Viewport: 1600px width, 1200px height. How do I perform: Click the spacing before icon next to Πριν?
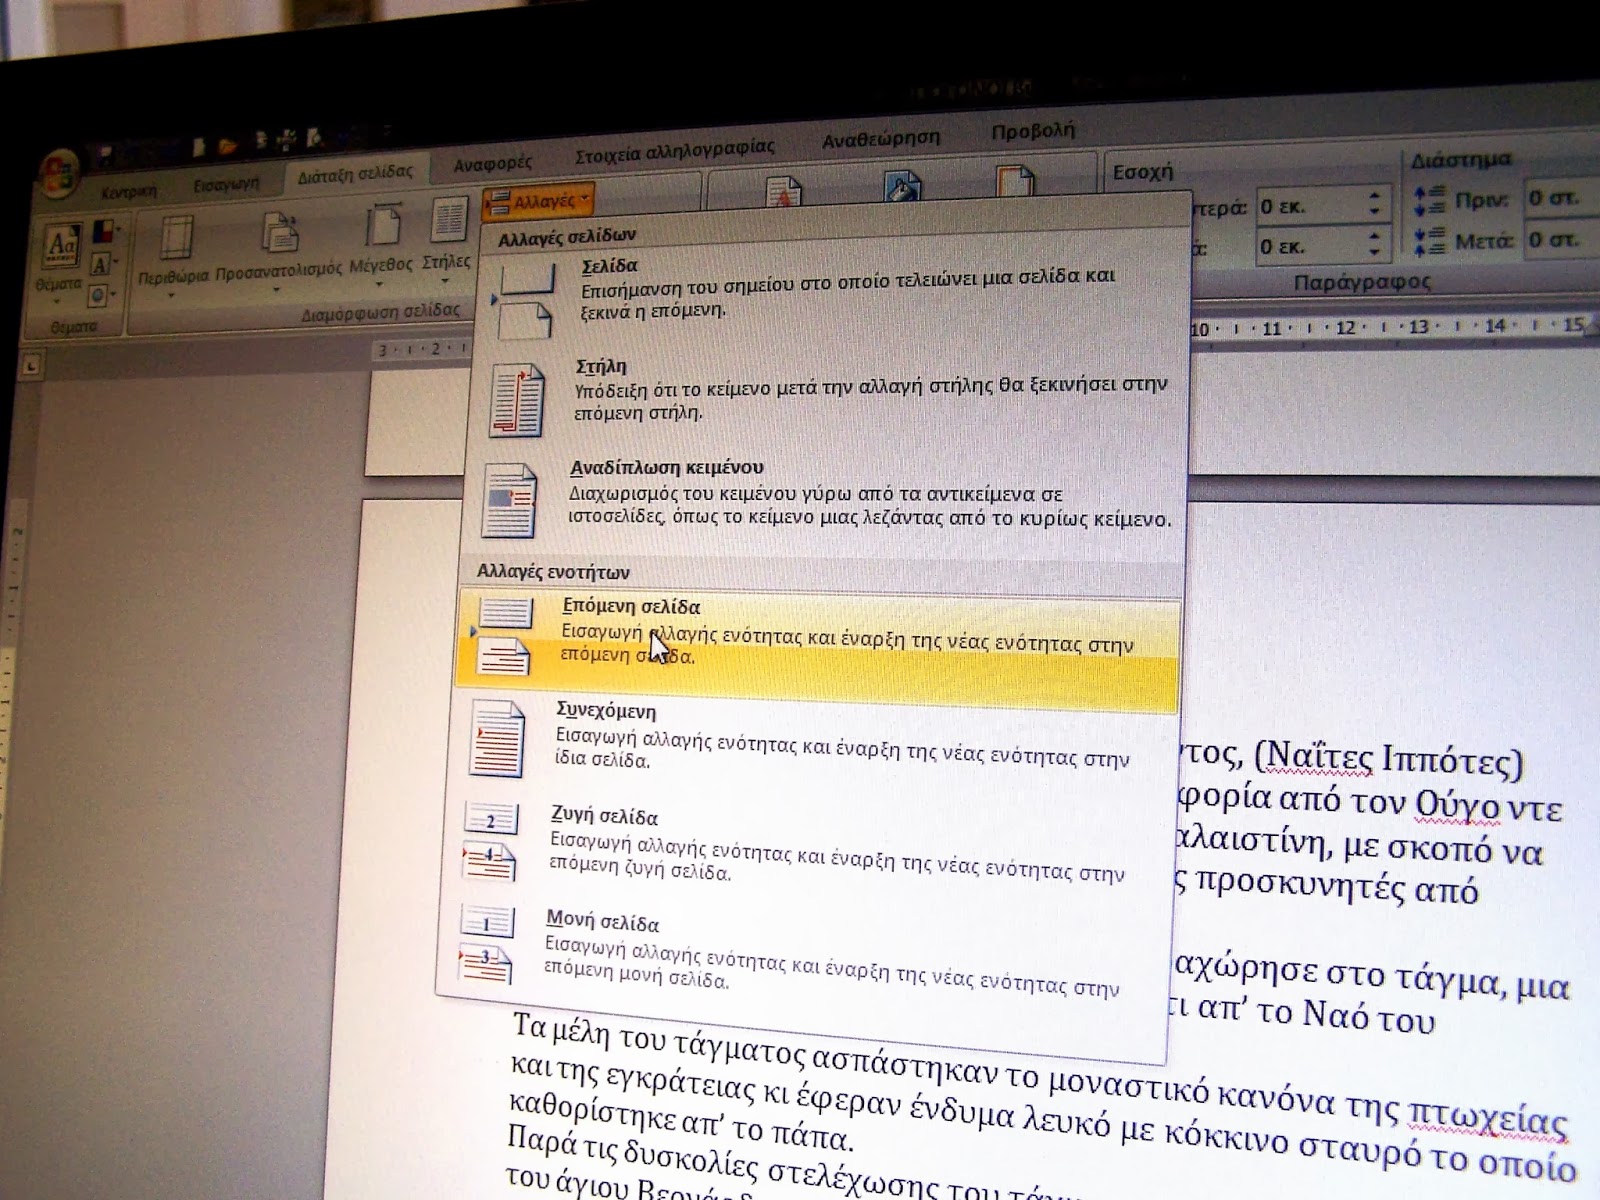1430,200
